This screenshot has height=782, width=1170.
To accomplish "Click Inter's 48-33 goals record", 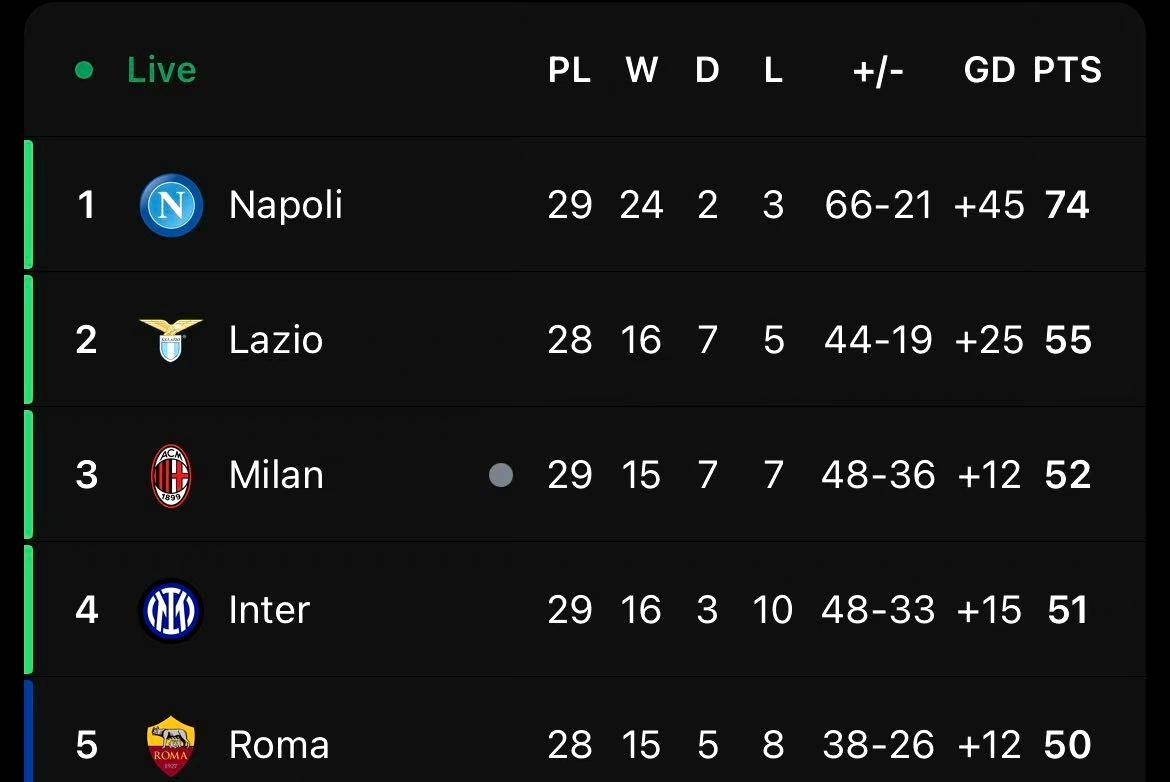I will pos(878,610).
